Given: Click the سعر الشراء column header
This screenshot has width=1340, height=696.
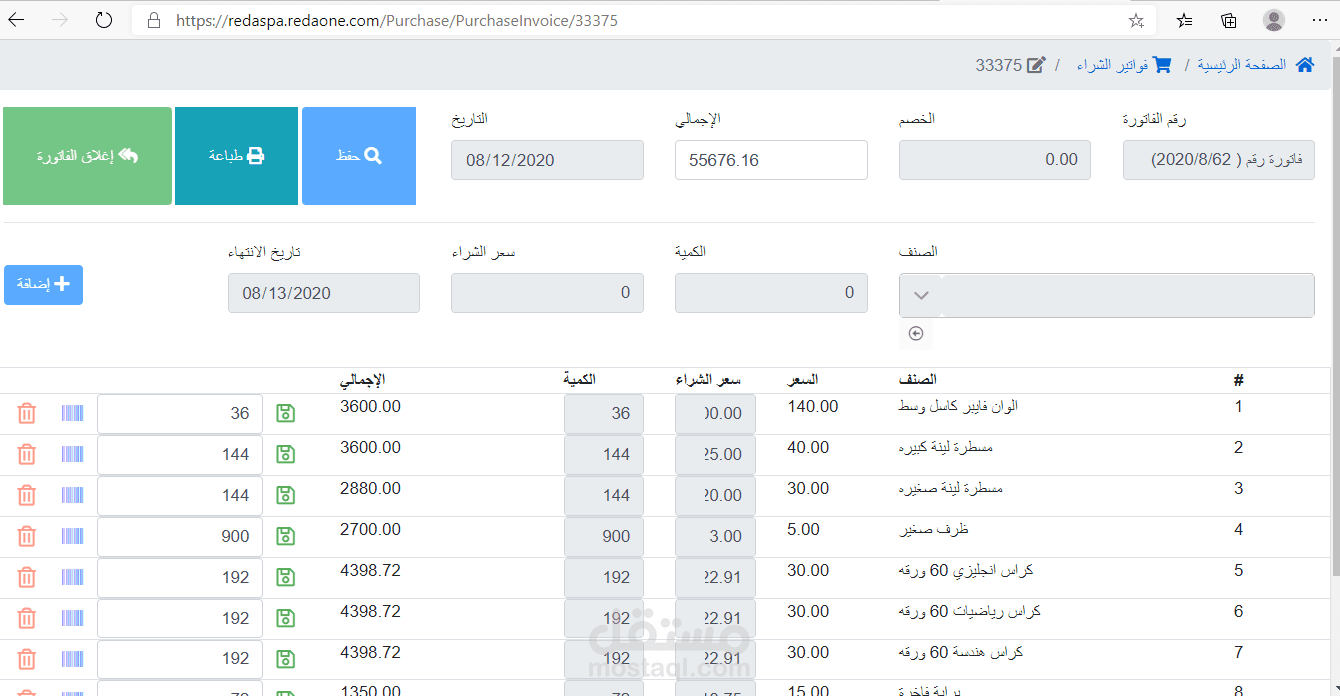Looking at the screenshot, I should (x=708, y=380).
